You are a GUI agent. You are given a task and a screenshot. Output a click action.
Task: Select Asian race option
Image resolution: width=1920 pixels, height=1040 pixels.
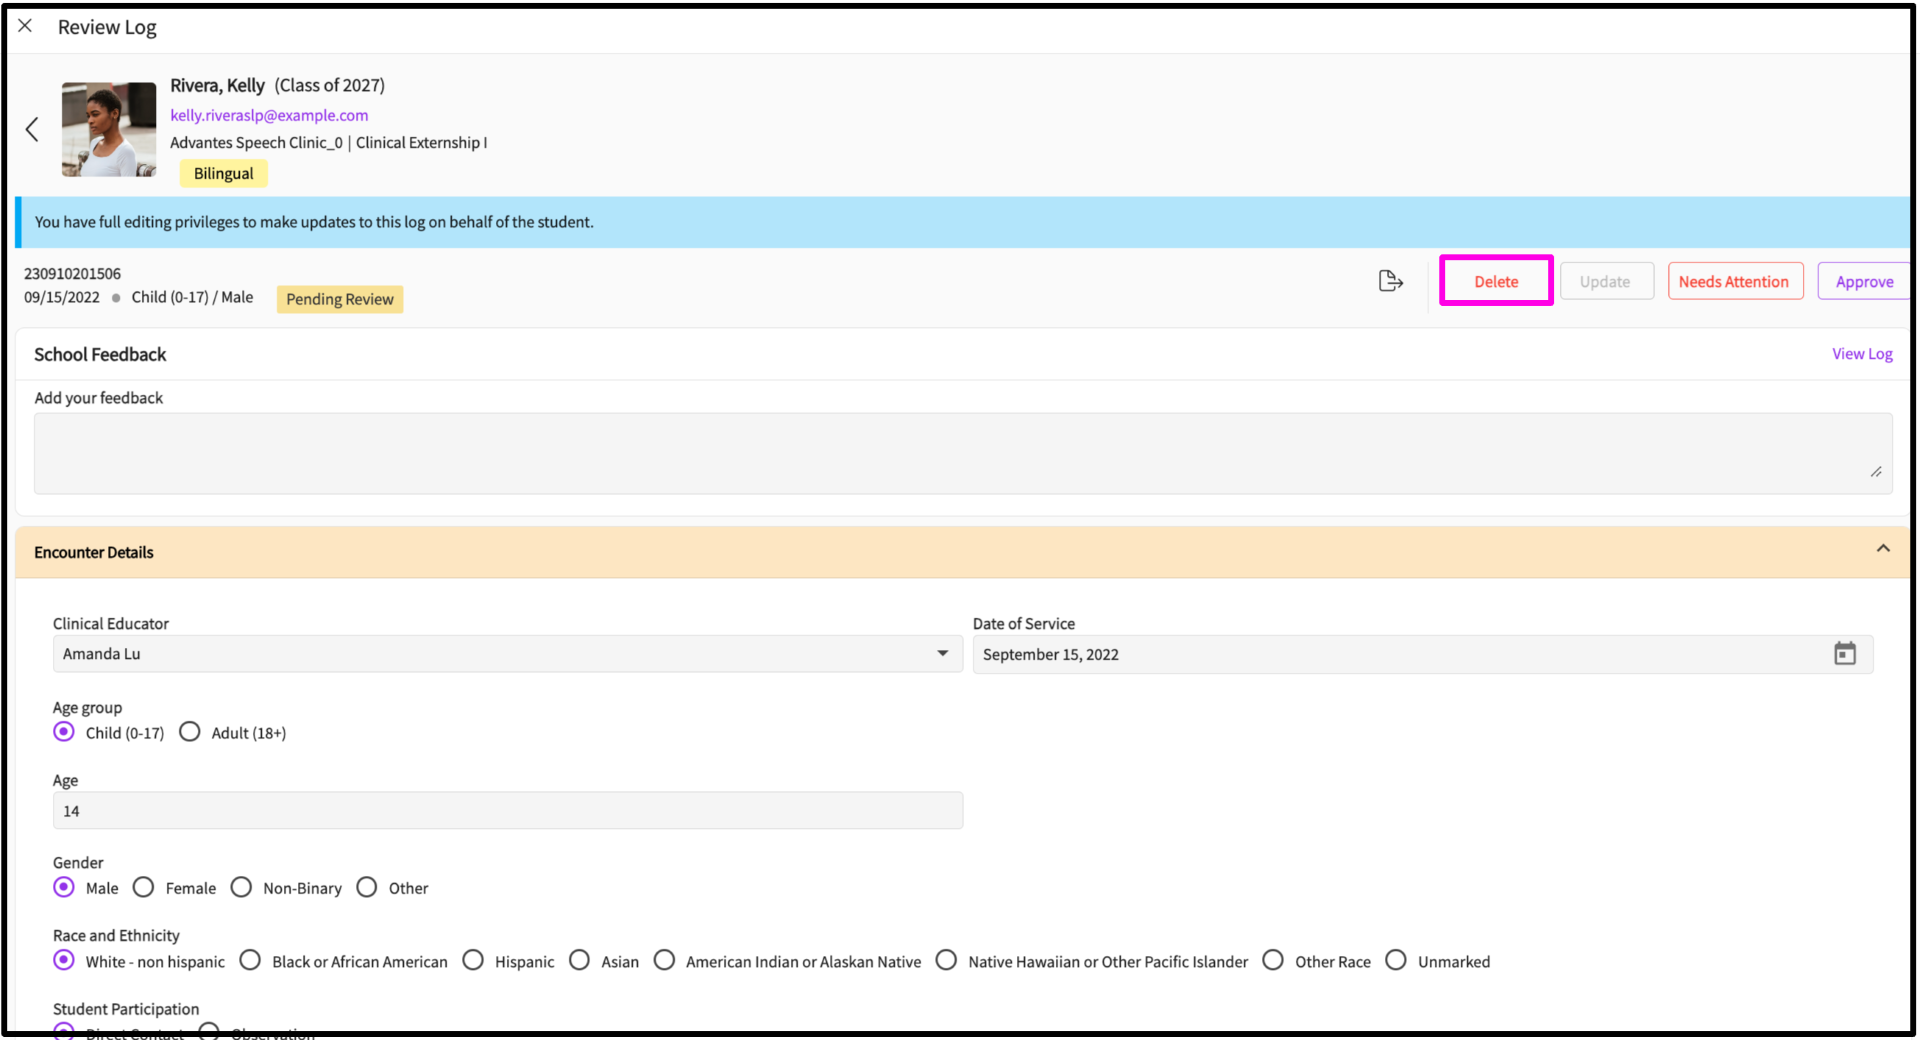579,960
